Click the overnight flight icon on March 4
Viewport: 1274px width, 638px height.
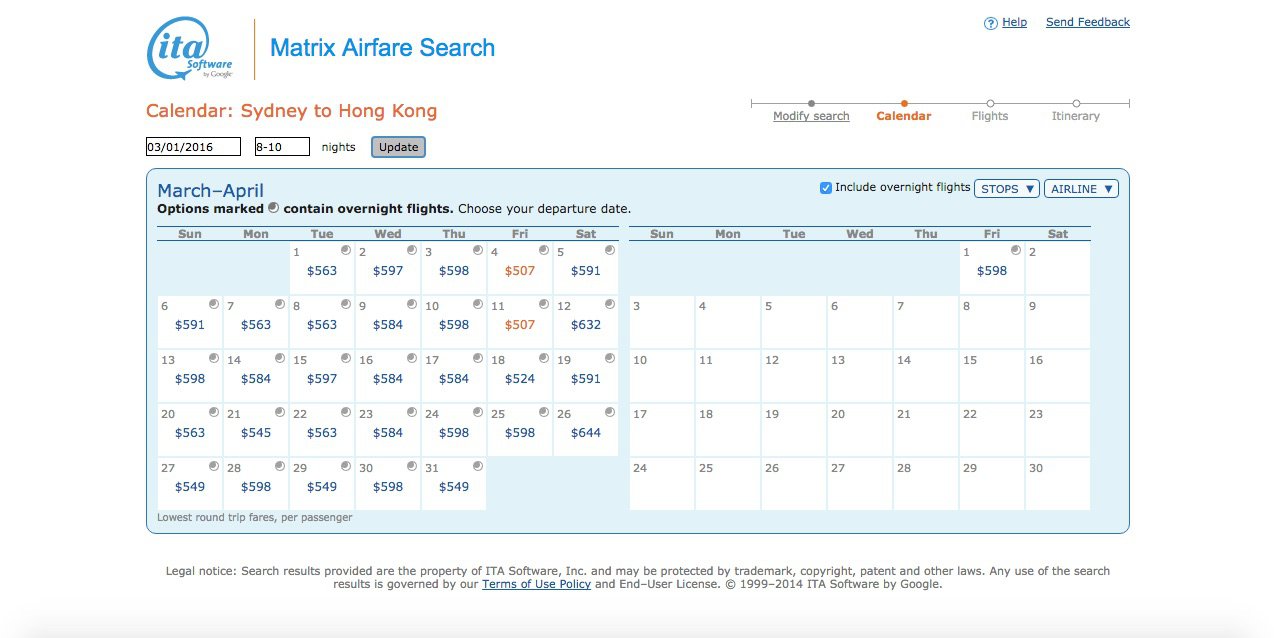[x=543, y=250]
